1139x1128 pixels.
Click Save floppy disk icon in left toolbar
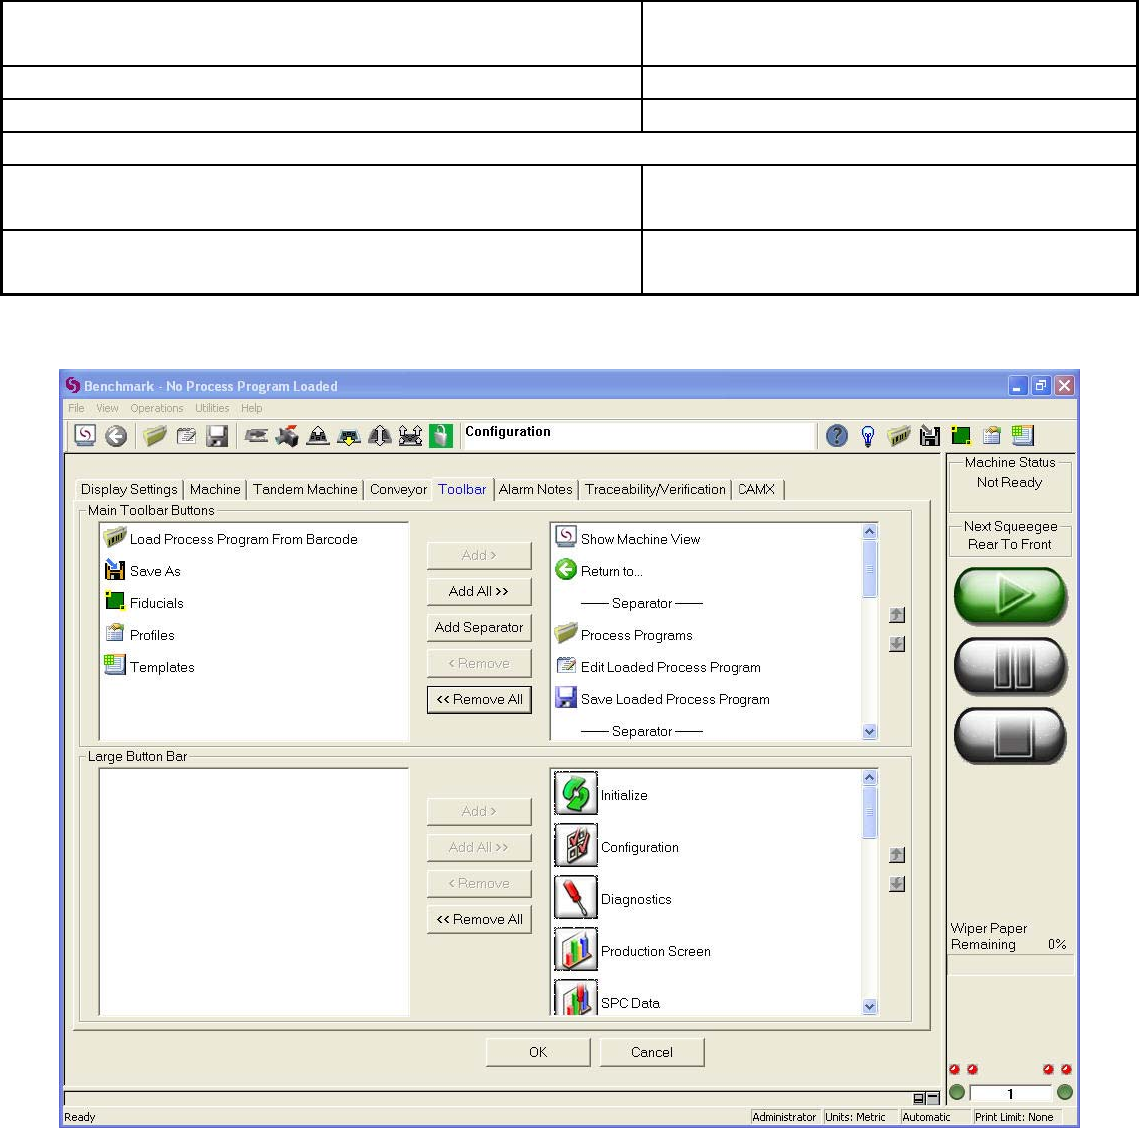[217, 436]
